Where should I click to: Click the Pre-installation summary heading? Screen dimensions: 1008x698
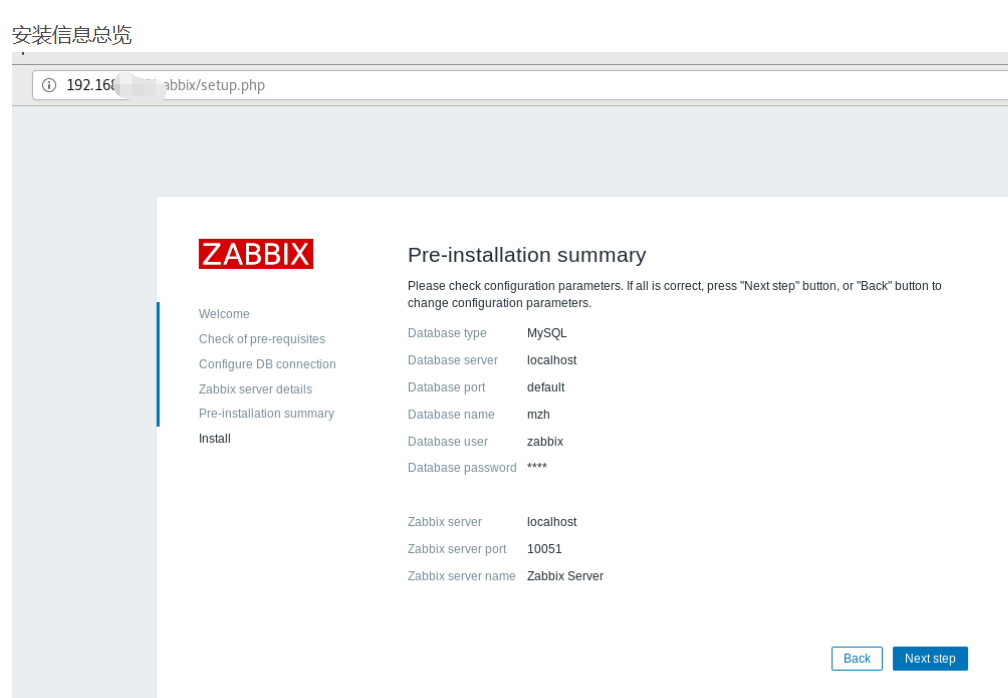coord(526,255)
